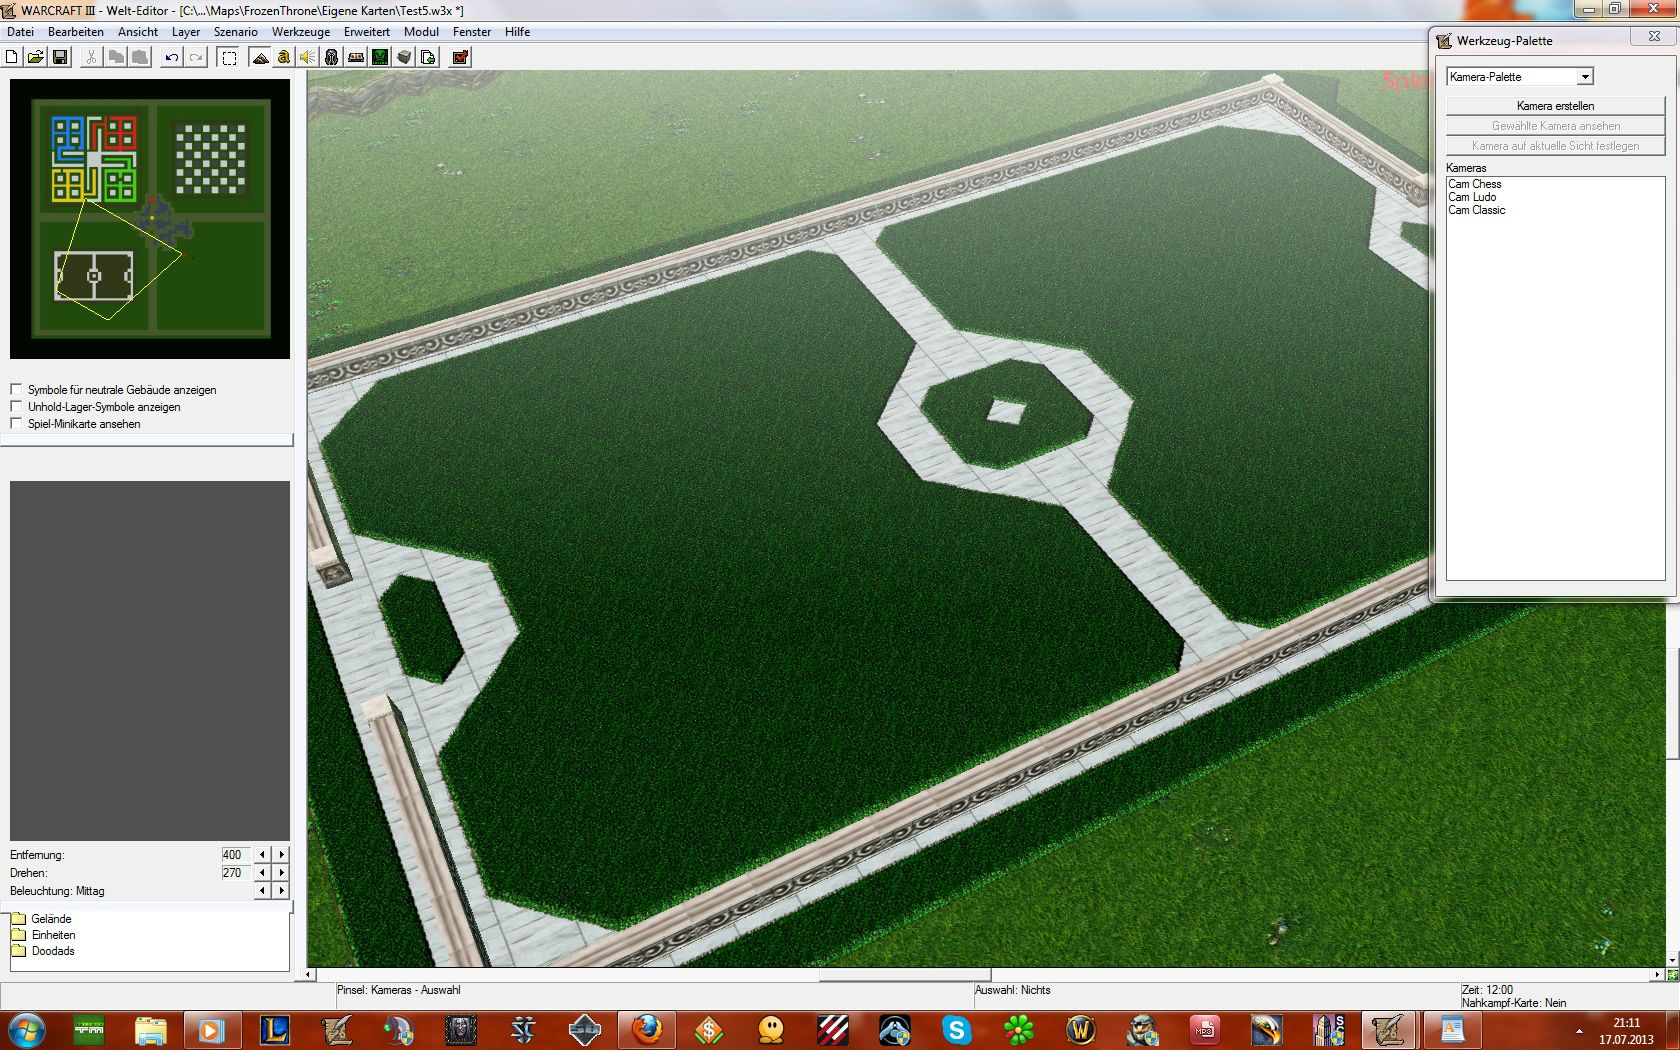Click 'Gewählte Kamera ansehen' button
1680x1050 pixels.
click(1555, 126)
